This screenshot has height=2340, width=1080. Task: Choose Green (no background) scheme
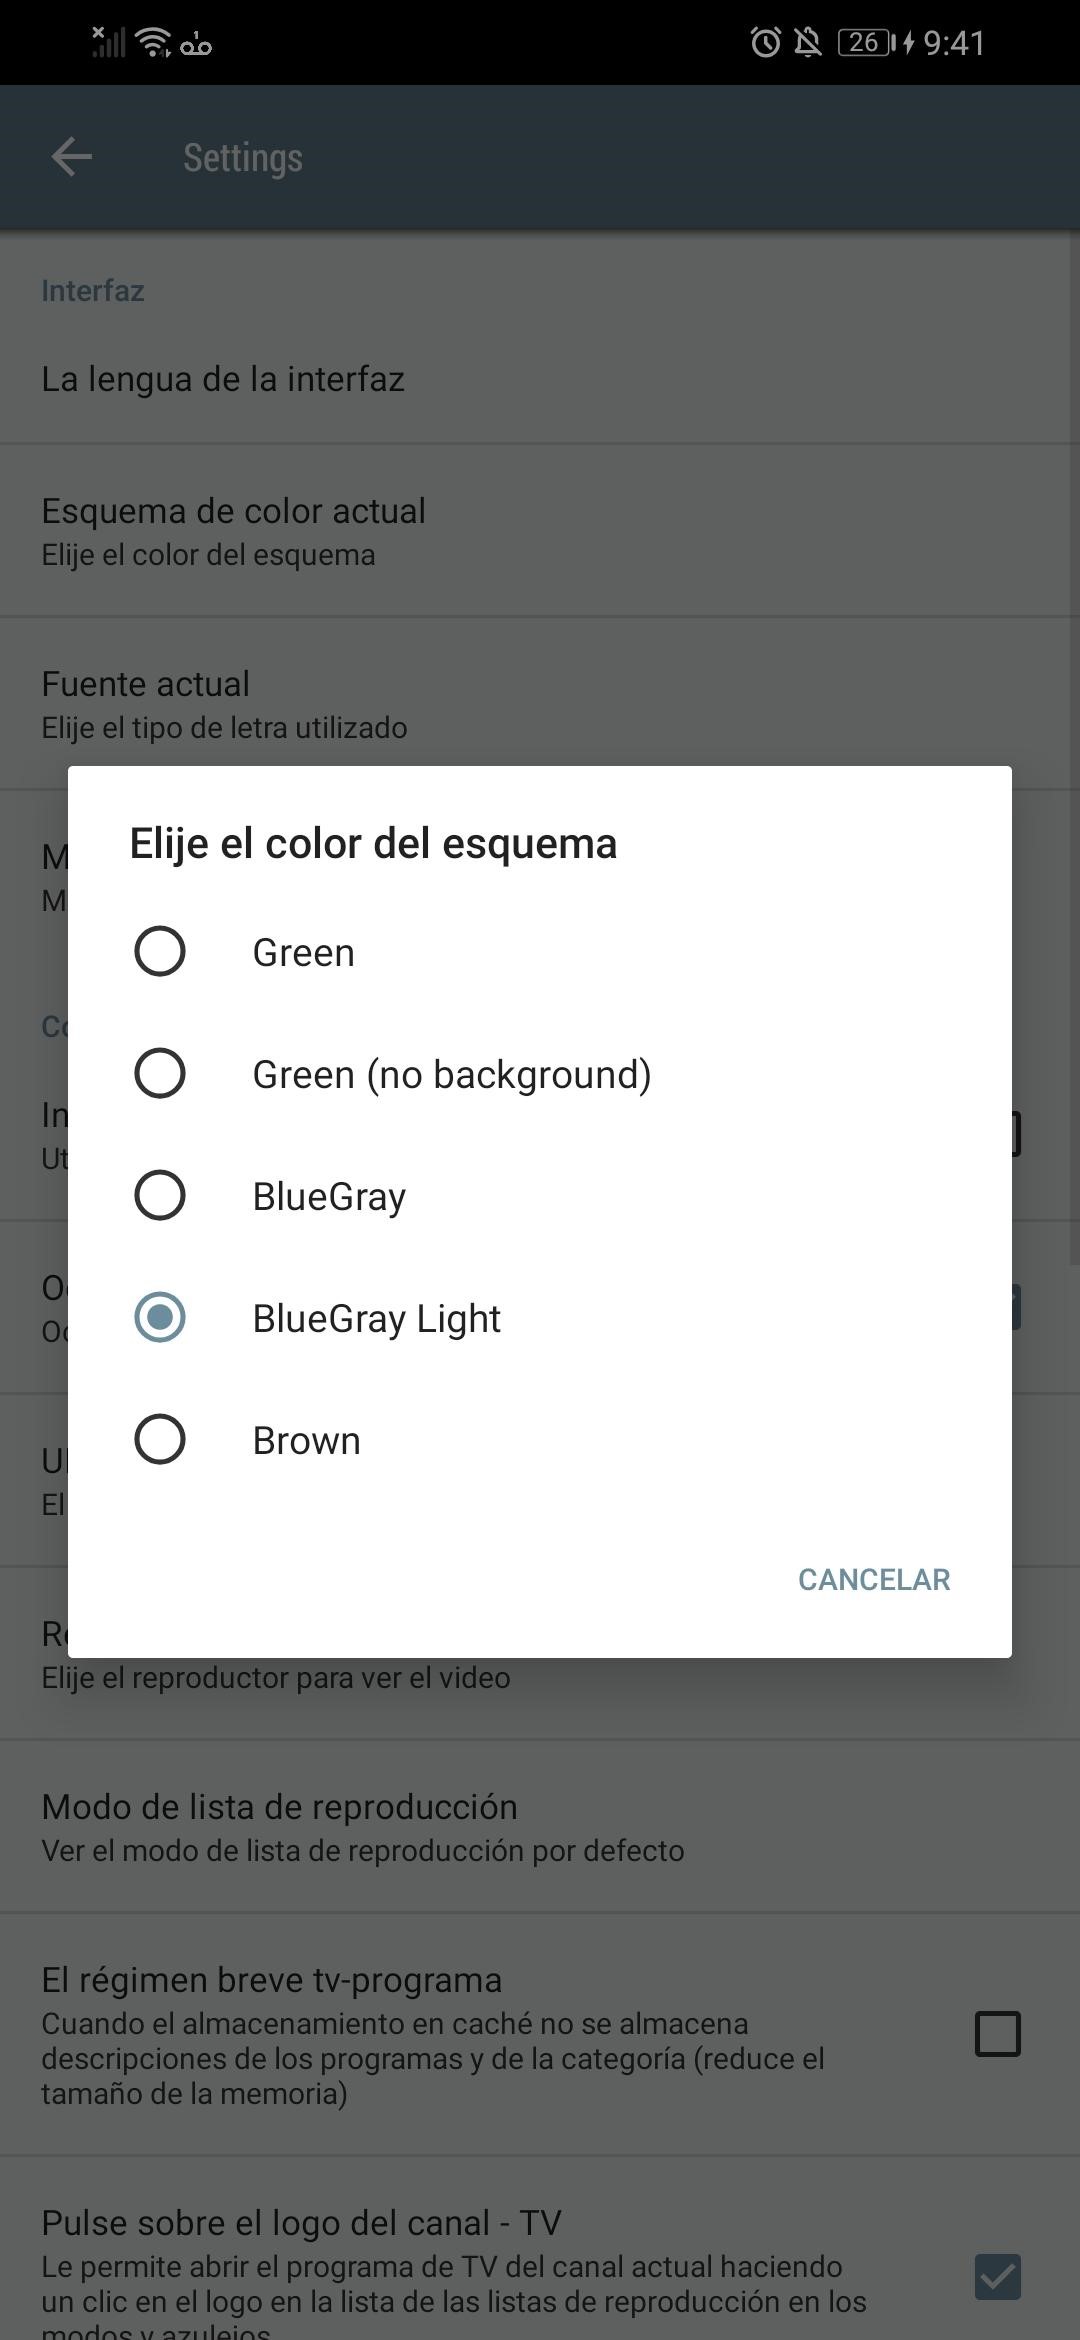click(x=160, y=1073)
